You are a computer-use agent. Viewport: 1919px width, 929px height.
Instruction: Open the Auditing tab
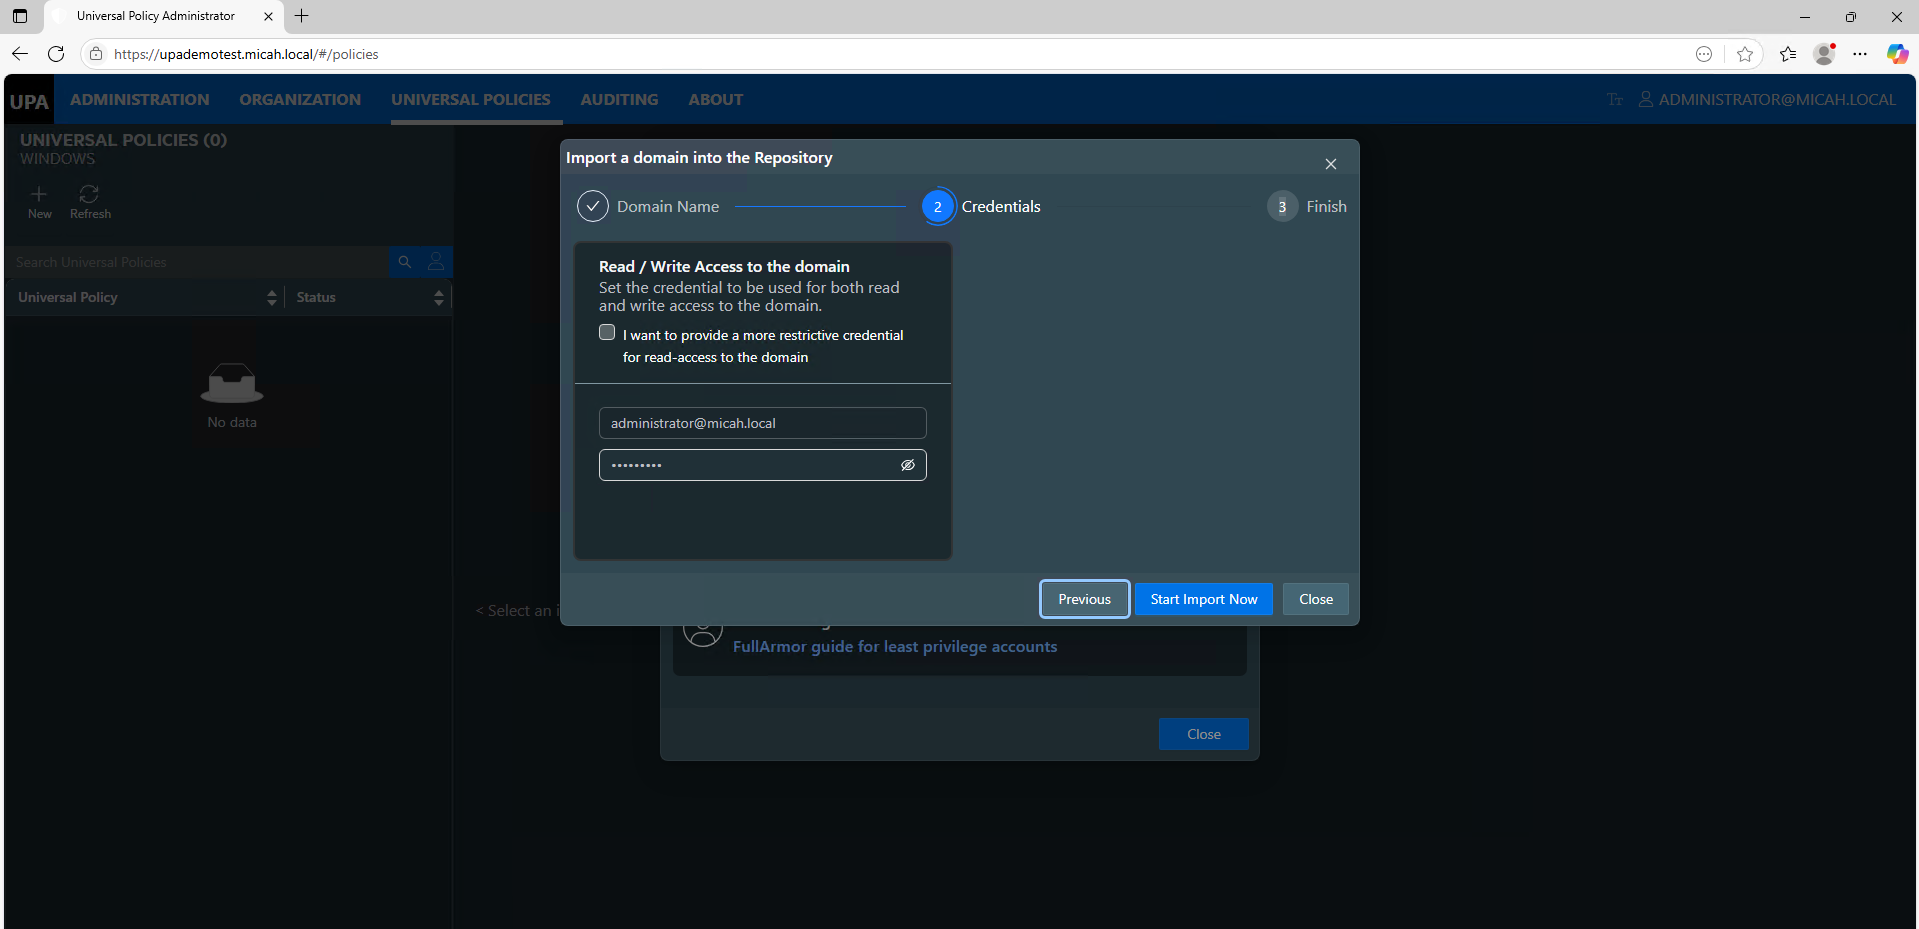pyautogui.click(x=619, y=100)
